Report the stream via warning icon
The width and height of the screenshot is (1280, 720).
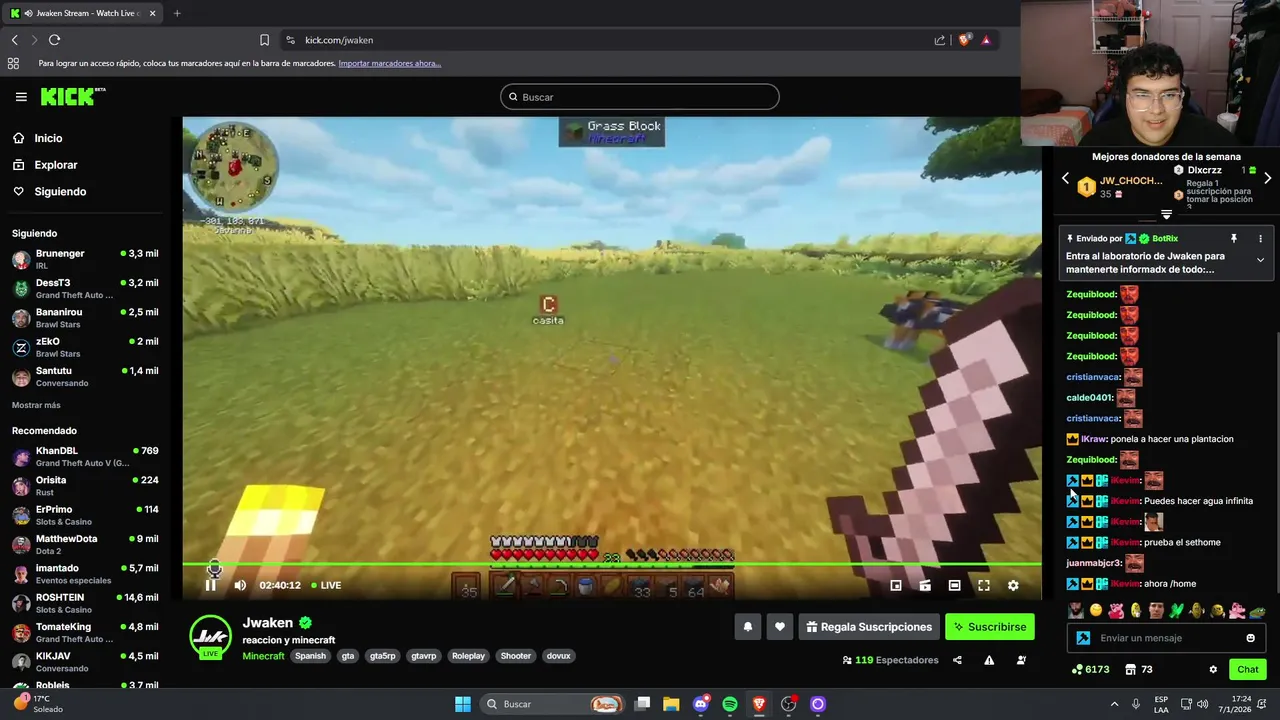tap(989, 660)
